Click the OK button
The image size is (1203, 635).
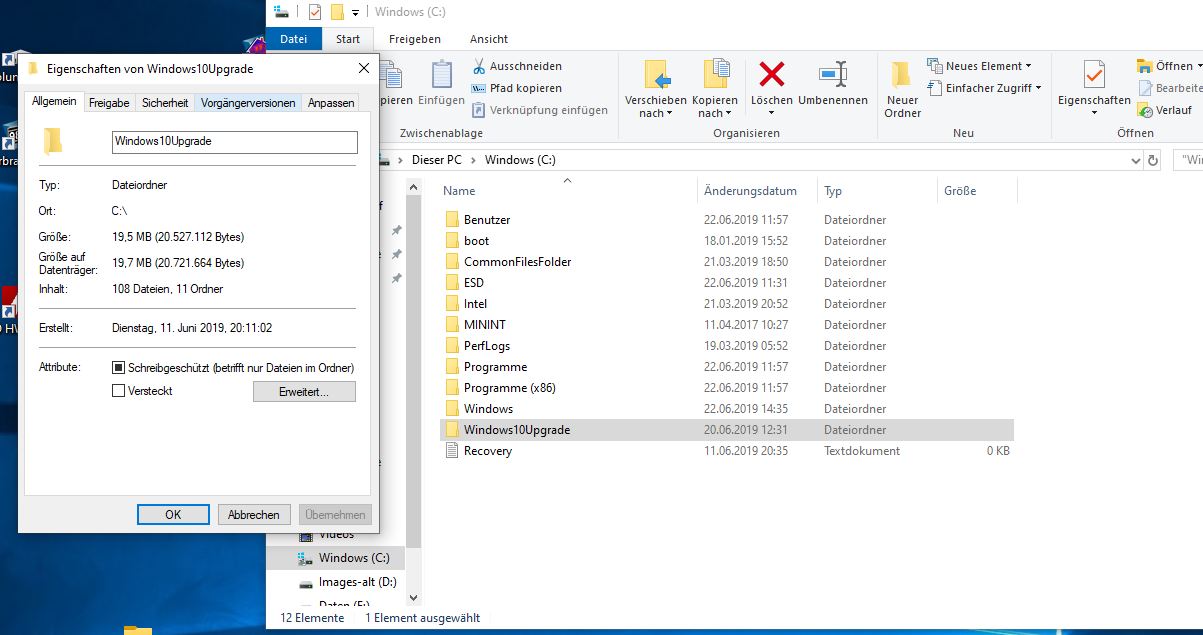coord(173,515)
